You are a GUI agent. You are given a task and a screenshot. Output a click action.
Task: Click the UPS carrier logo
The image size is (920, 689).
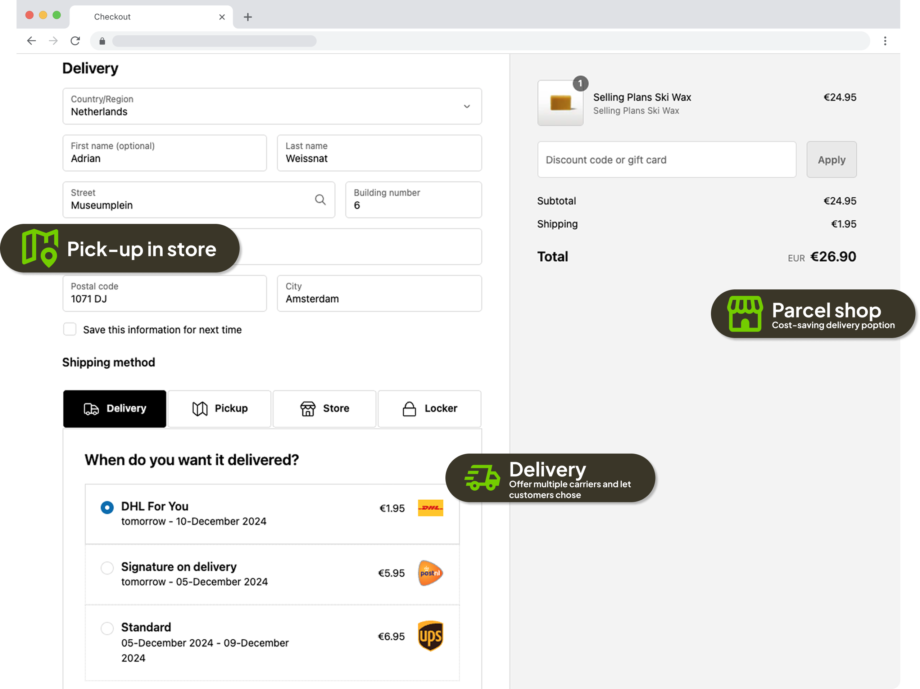pyautogui.click(x=430, y=636)
